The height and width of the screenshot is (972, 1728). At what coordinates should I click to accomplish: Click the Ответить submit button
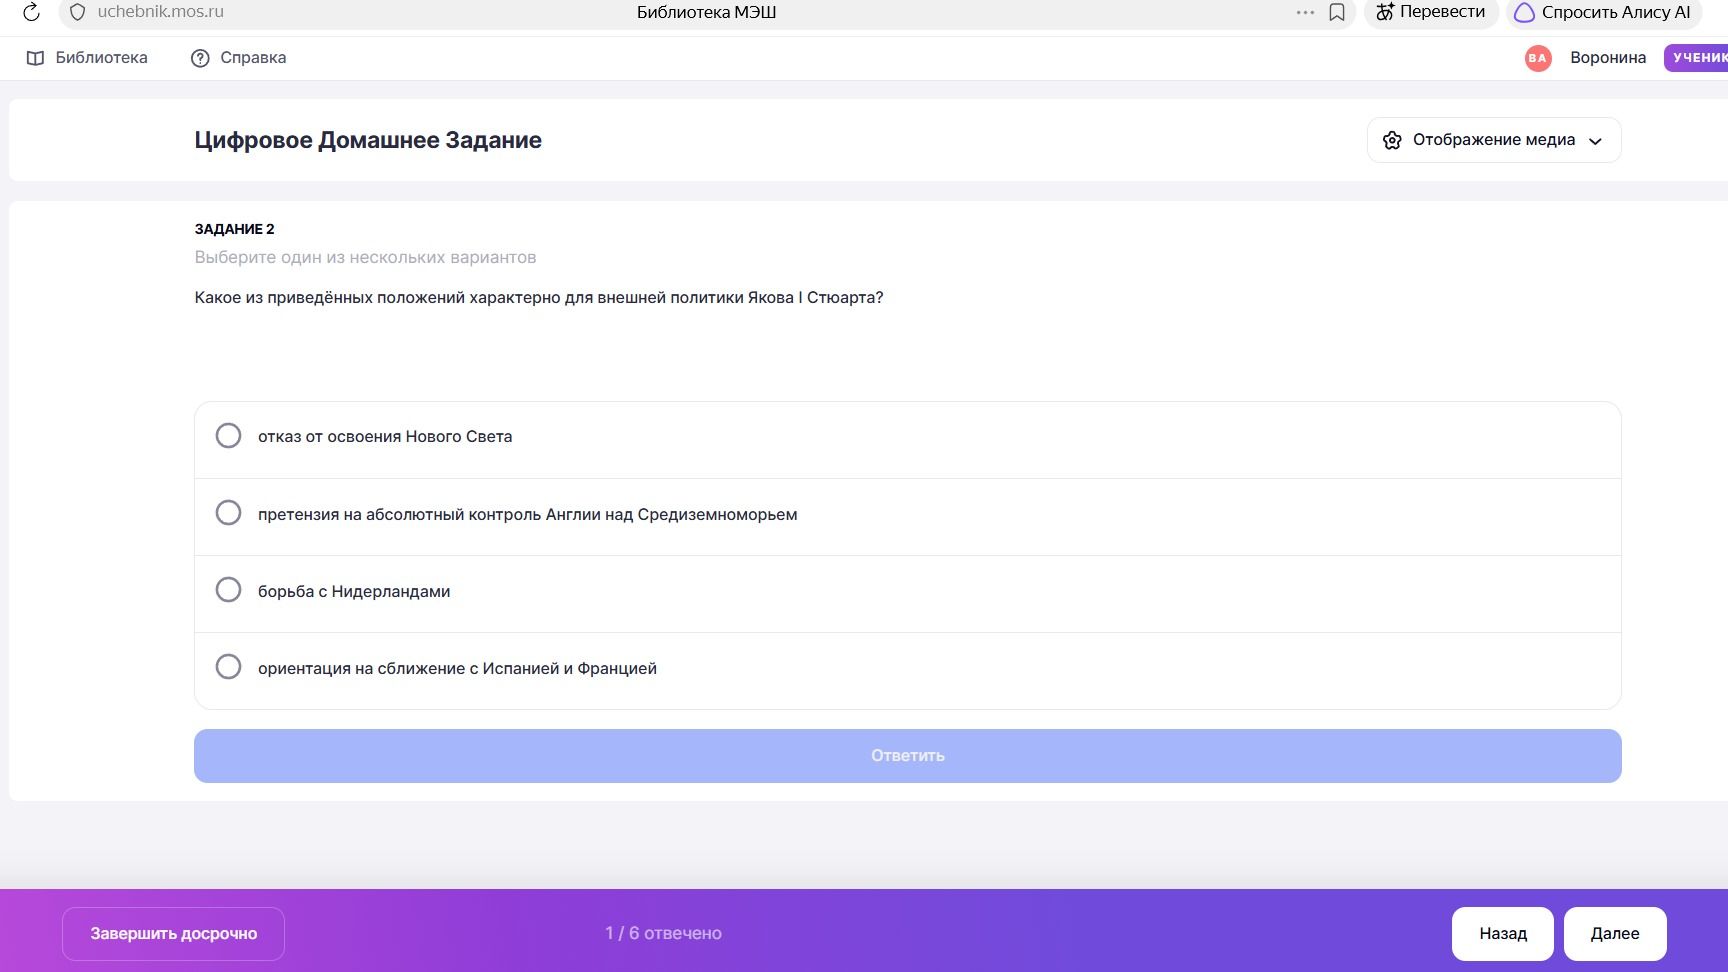(x=907, y=756)
